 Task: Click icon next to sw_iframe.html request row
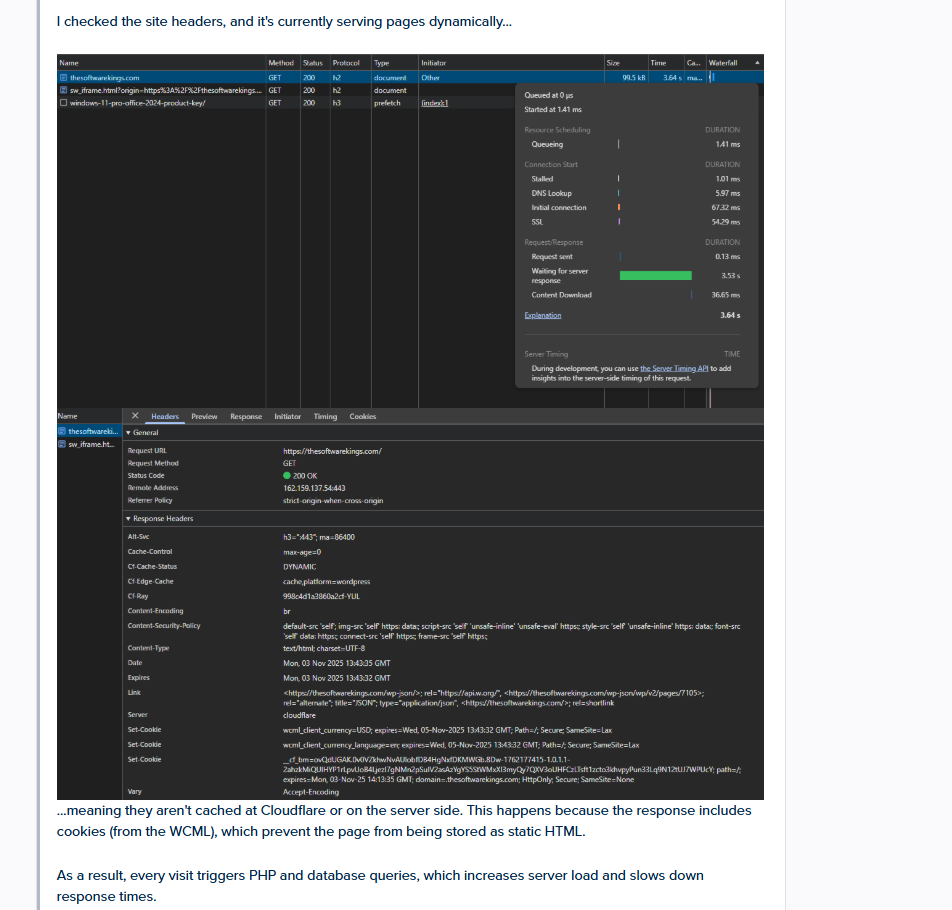tap(64, 90)
